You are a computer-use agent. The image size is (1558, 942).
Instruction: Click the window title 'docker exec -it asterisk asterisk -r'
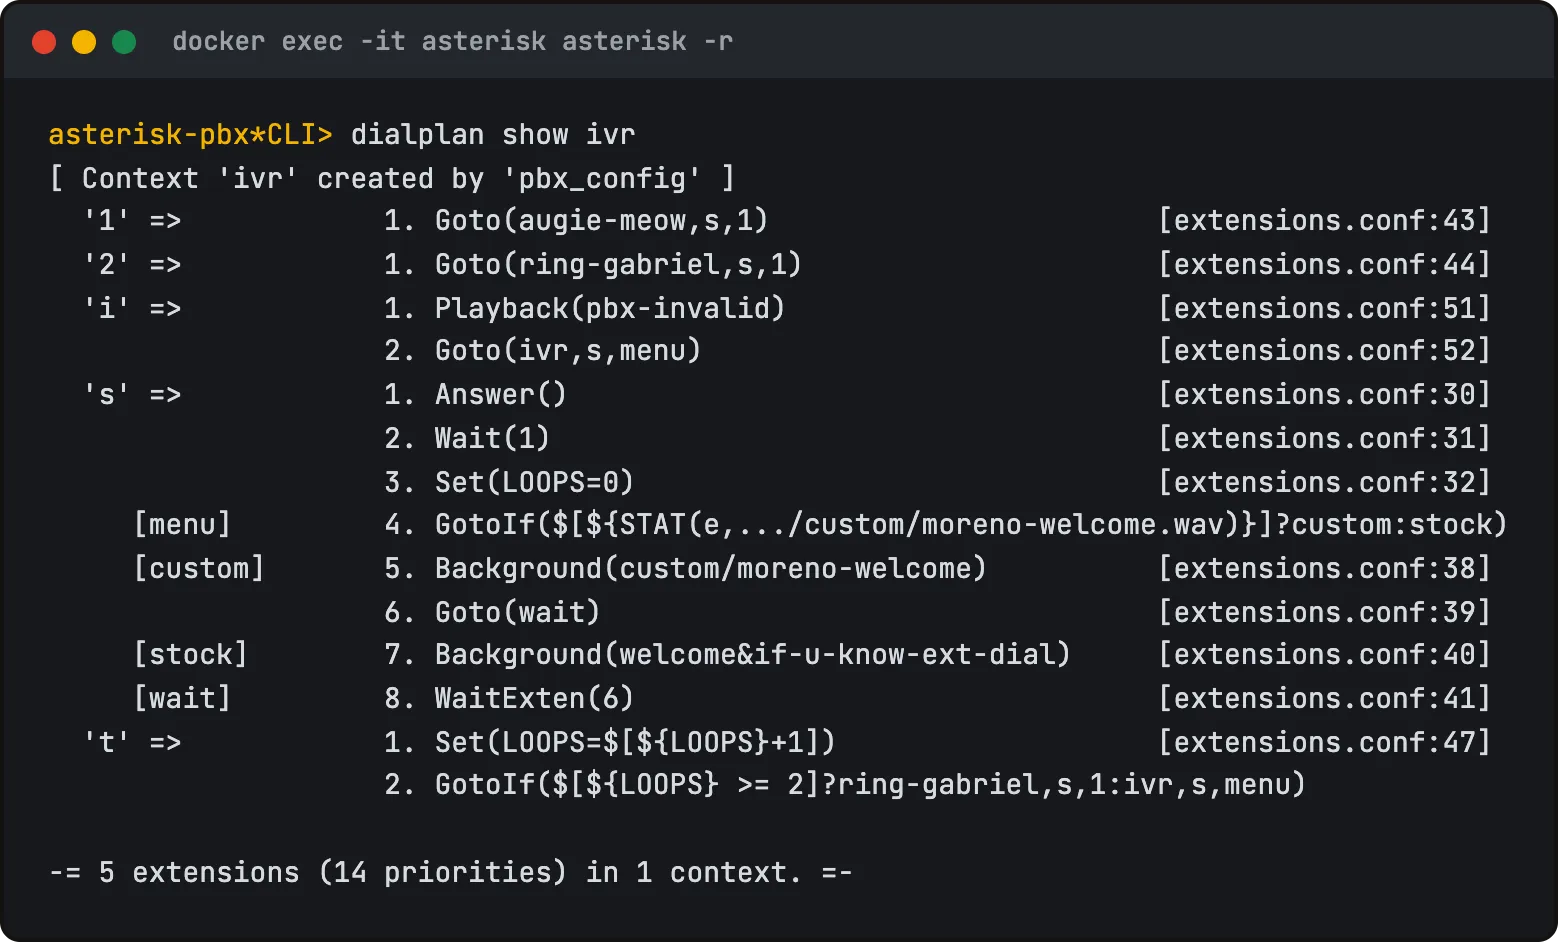click(x=453, y=42)
